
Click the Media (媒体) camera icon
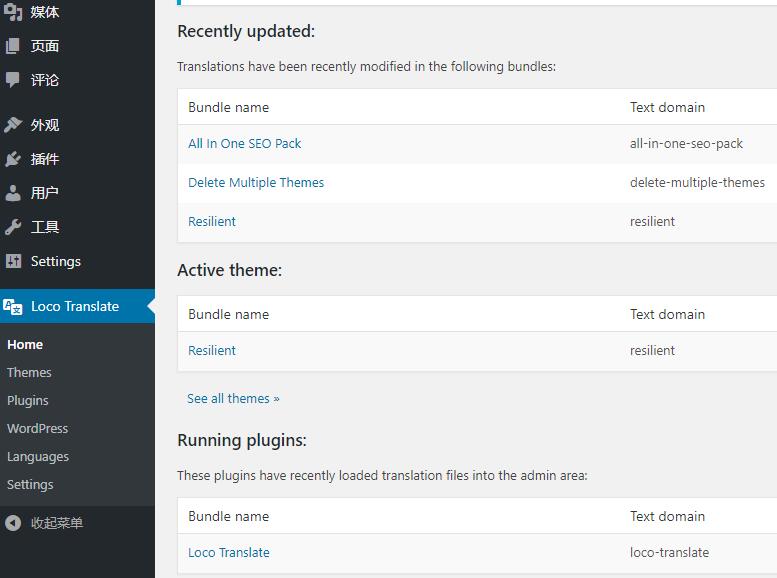(13, 12)
